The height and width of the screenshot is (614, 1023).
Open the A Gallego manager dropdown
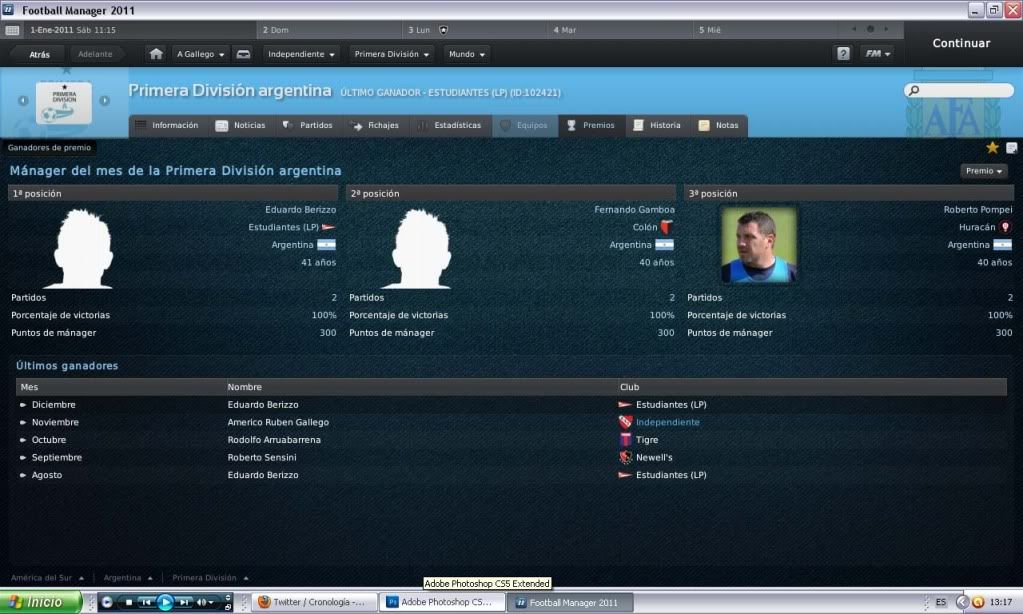(x=200, y=54)
